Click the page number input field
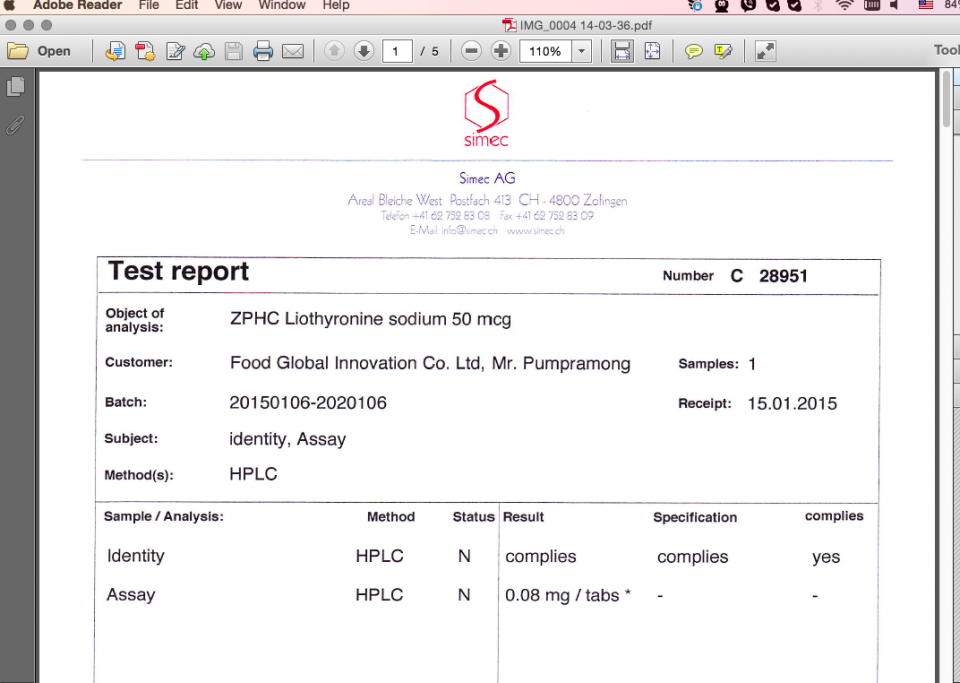 [x=397, y=51]
